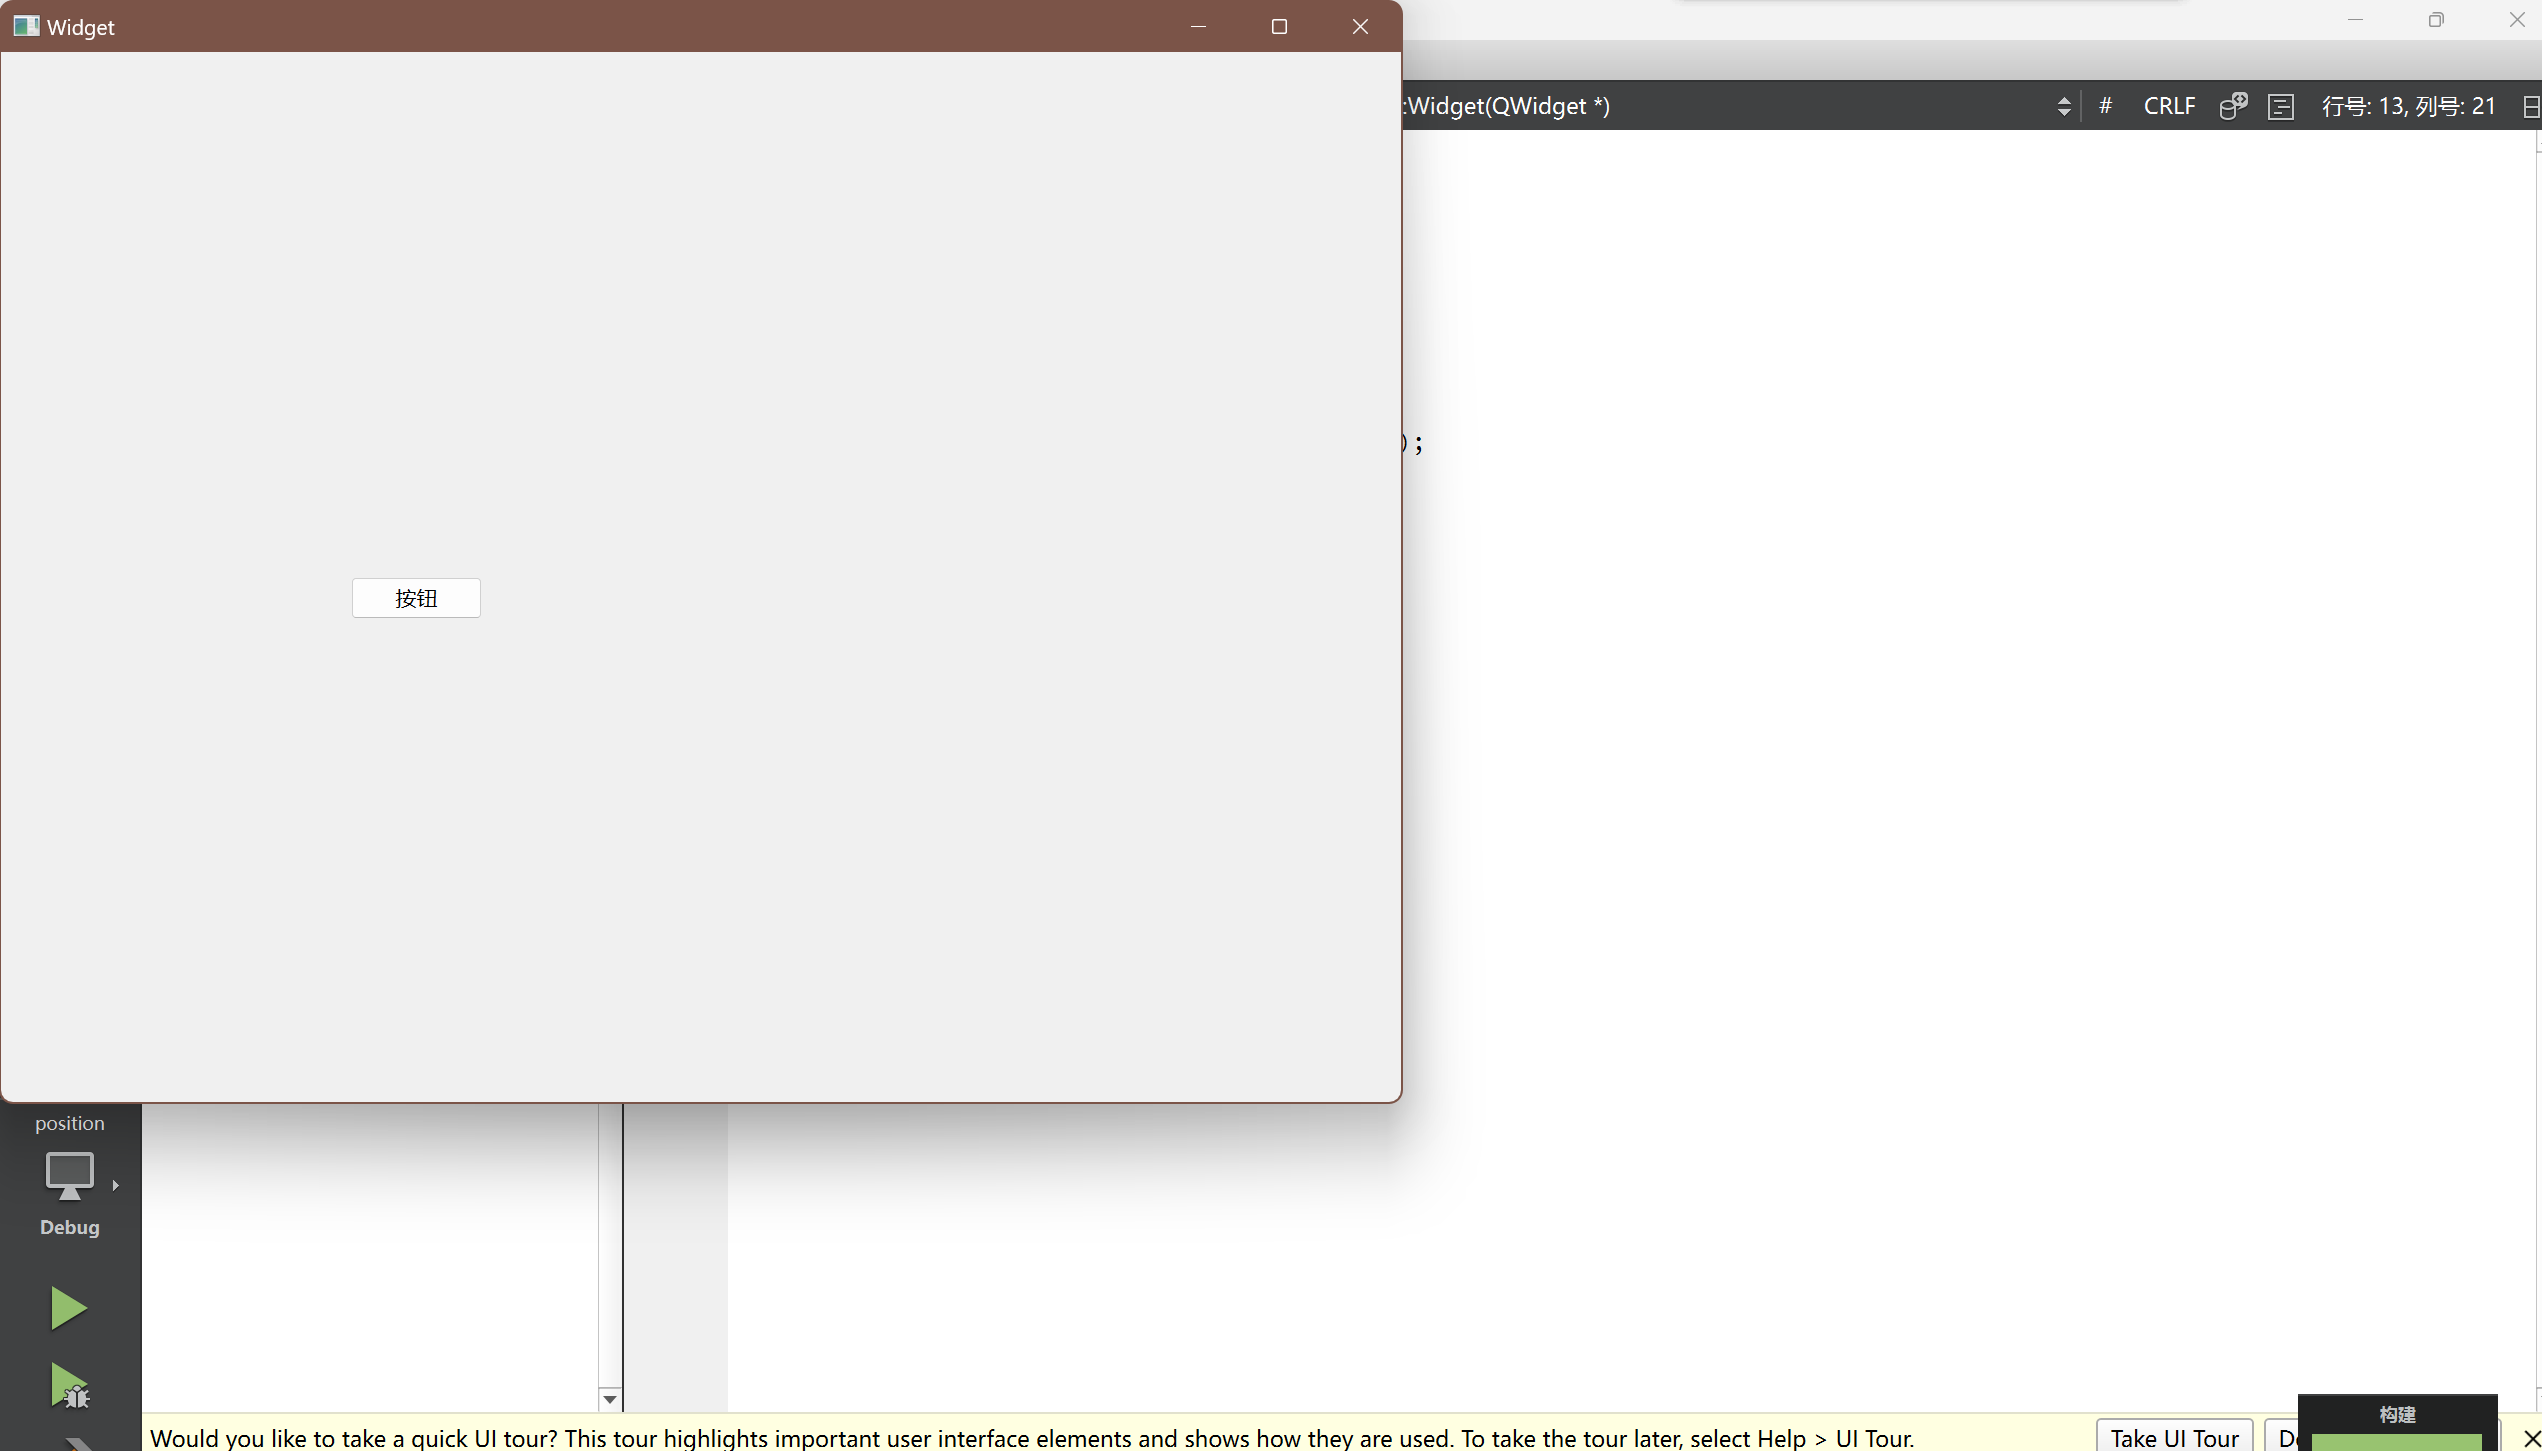
Task: Maximize the Widget window
Action: [x=1279, y=26]
